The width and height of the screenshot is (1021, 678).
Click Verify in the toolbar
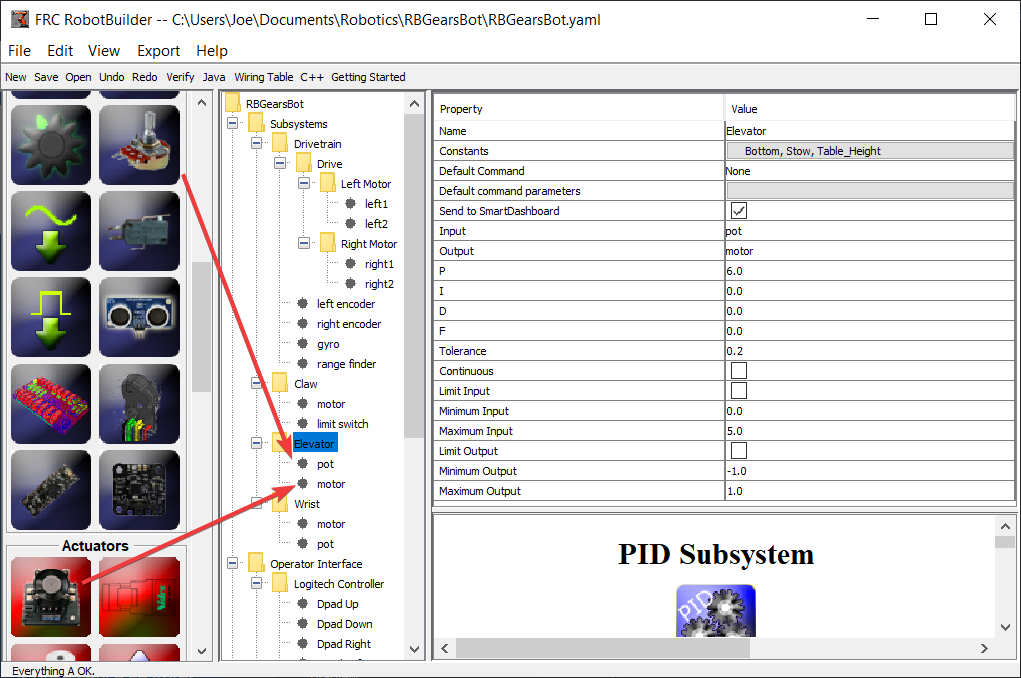click(x=180, y=76)
